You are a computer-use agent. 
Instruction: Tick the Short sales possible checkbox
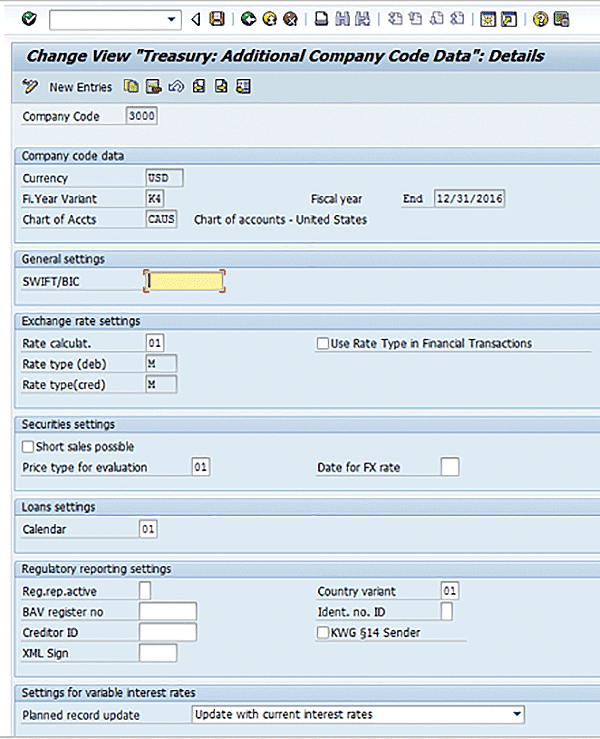point(28,447)
